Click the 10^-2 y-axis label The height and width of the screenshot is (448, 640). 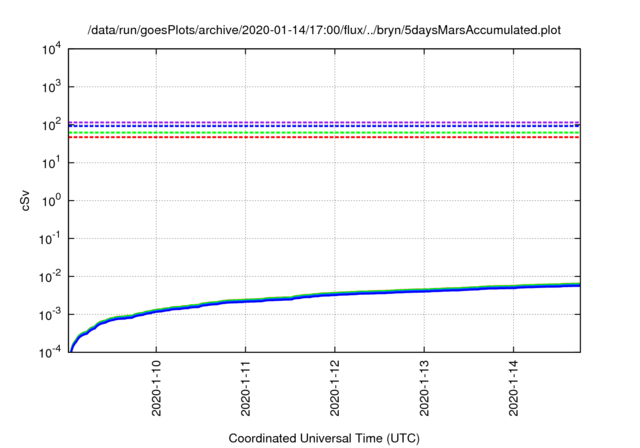click(x=49, y=277)
